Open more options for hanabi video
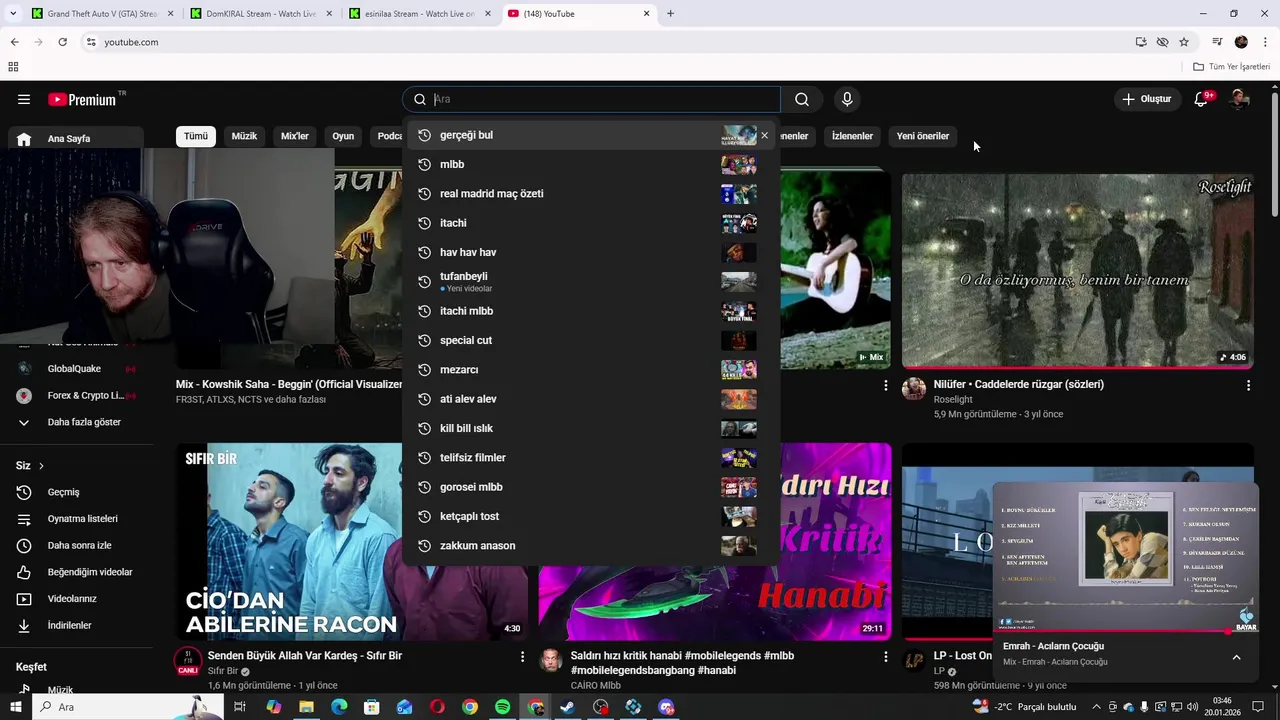The image size is (1280, 720). coord(885,657)
